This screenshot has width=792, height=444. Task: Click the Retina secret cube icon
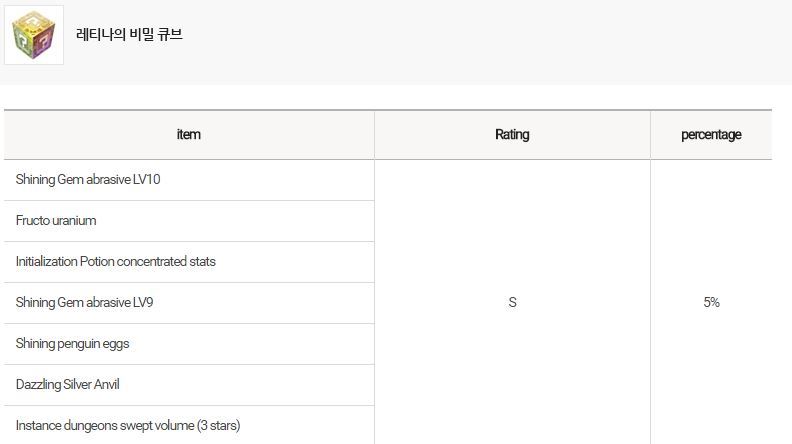coord(34,35)
